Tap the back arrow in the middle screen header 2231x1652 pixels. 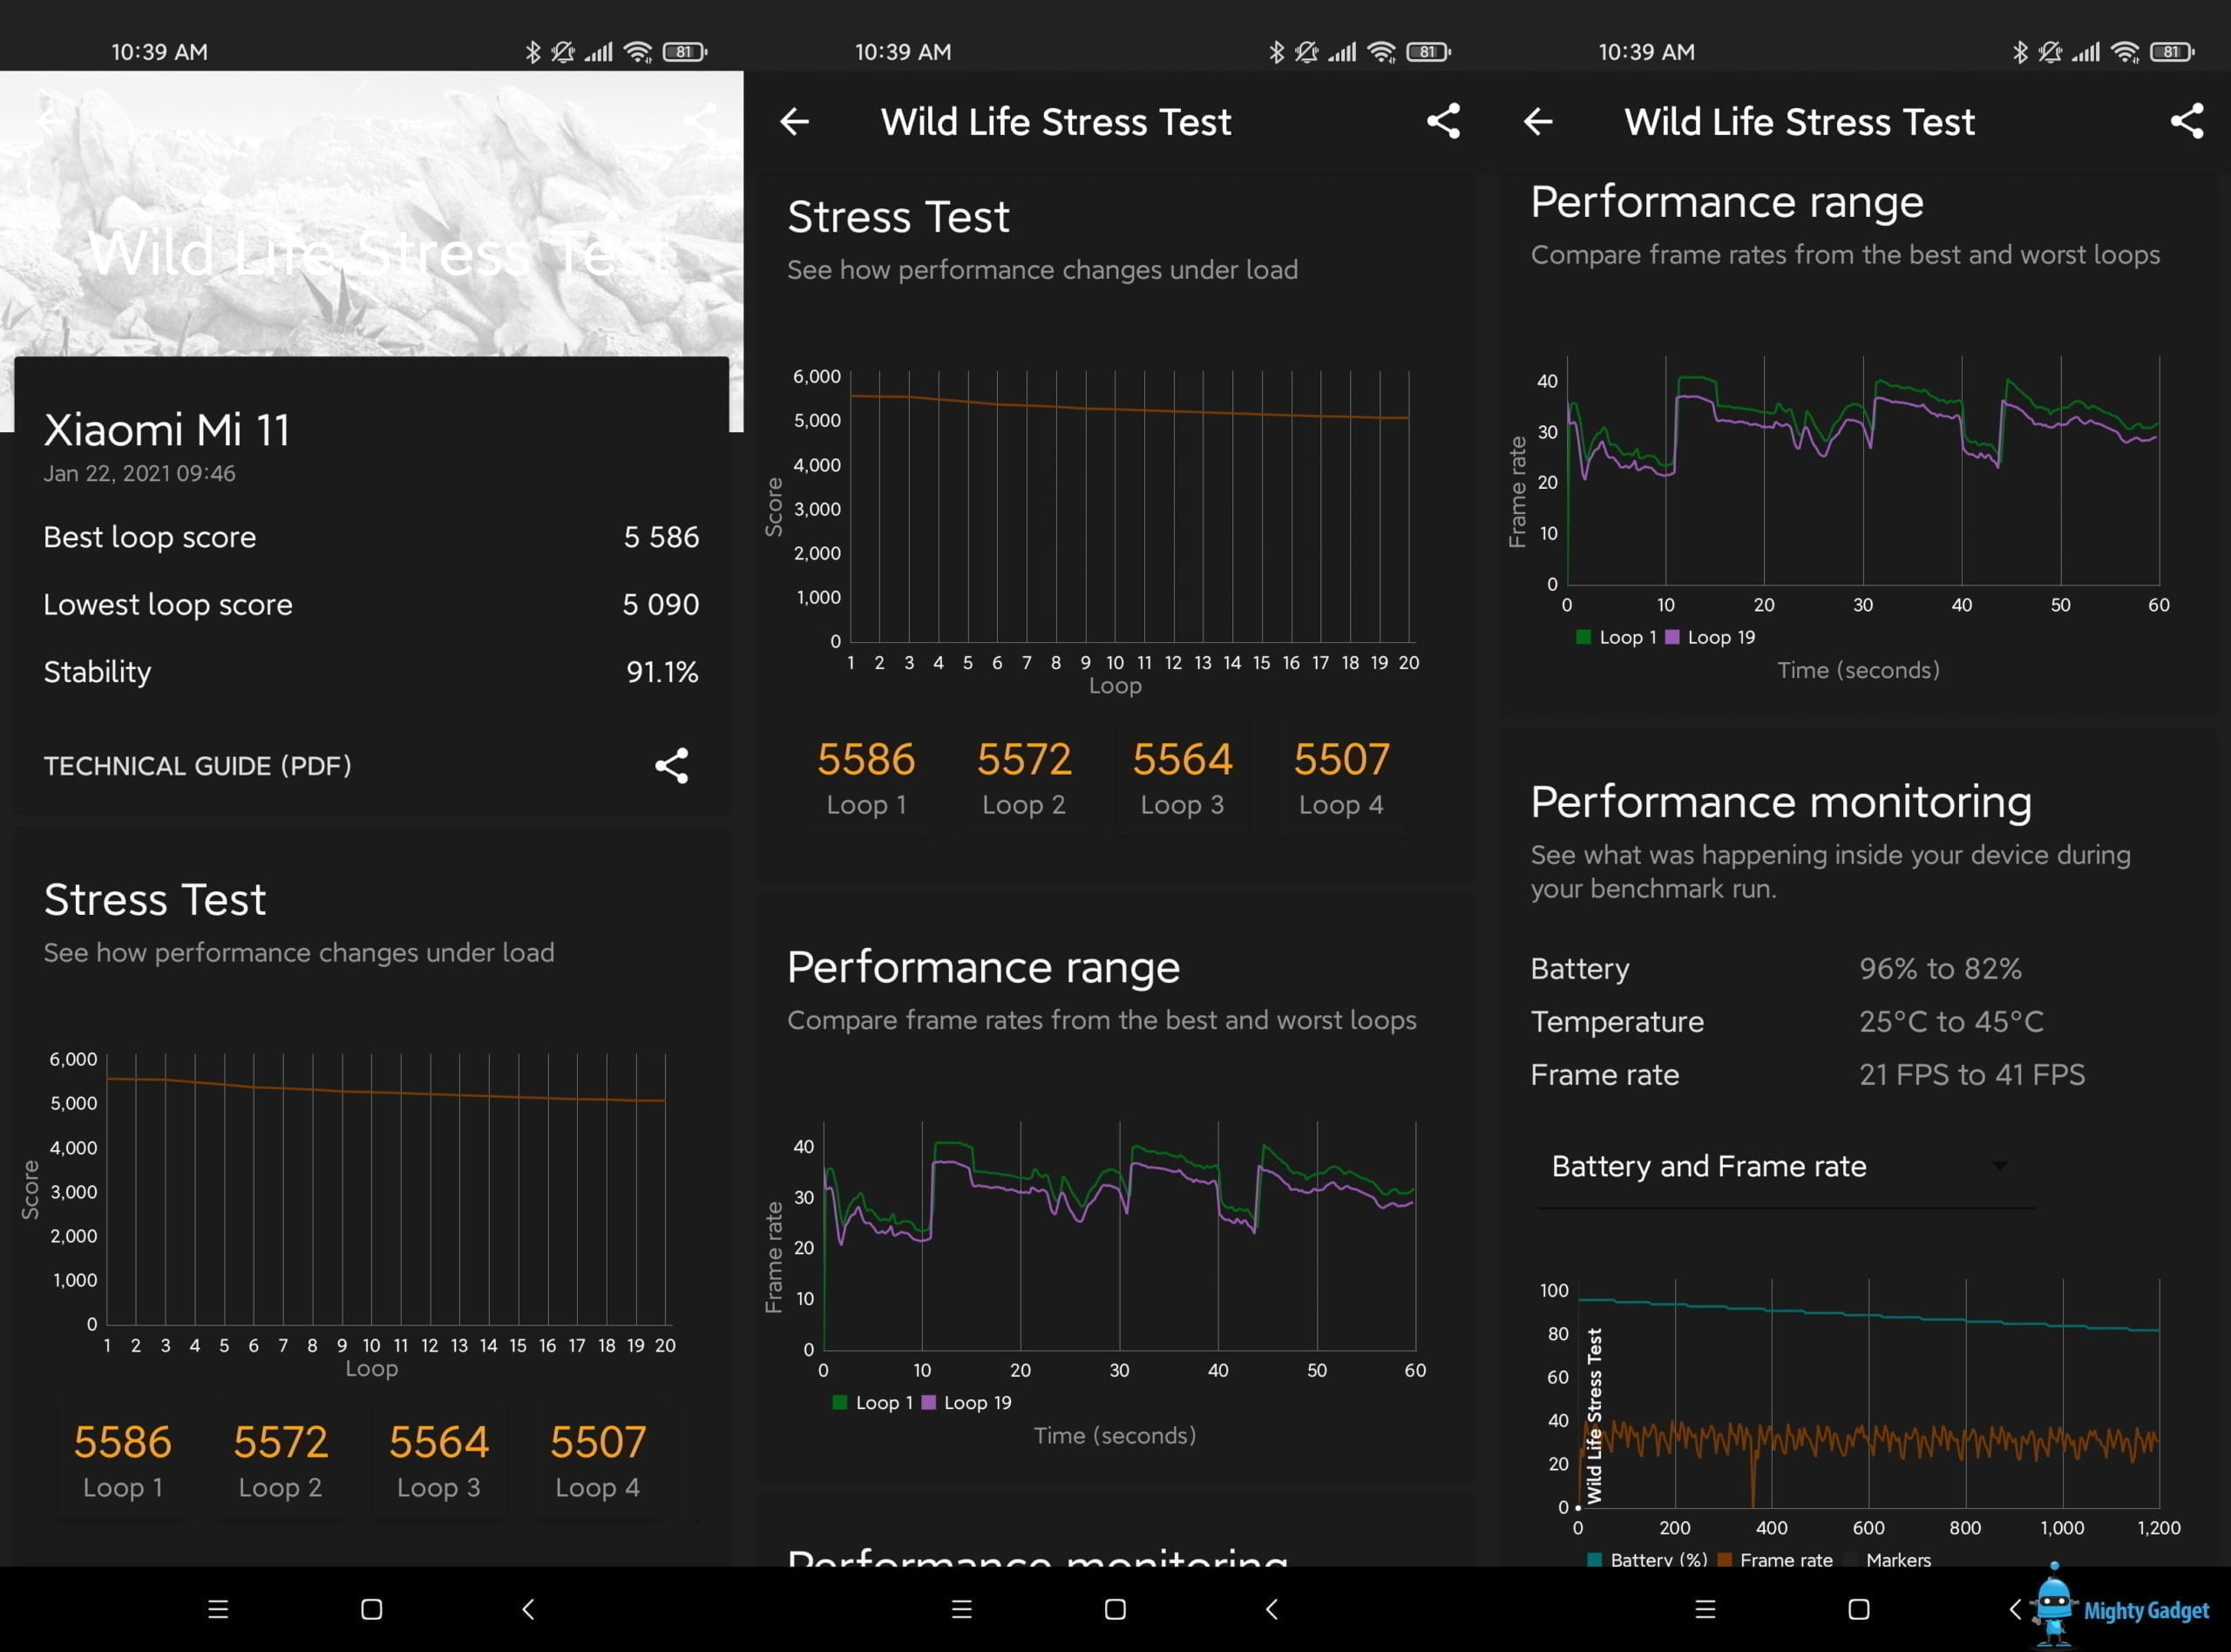(x=794, y=122)
